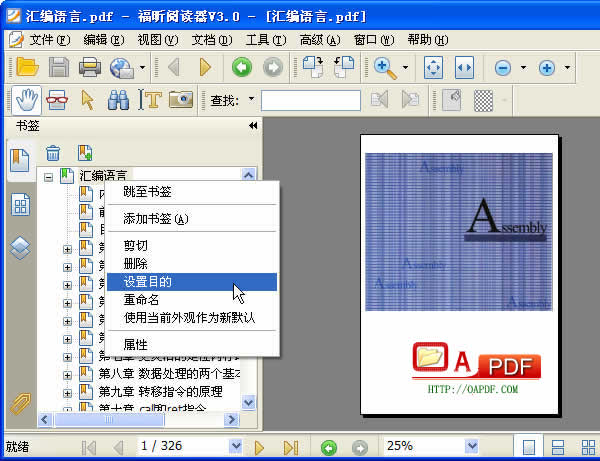Click last page button in status bar
600x461 pixels.
tap(290, 447)
